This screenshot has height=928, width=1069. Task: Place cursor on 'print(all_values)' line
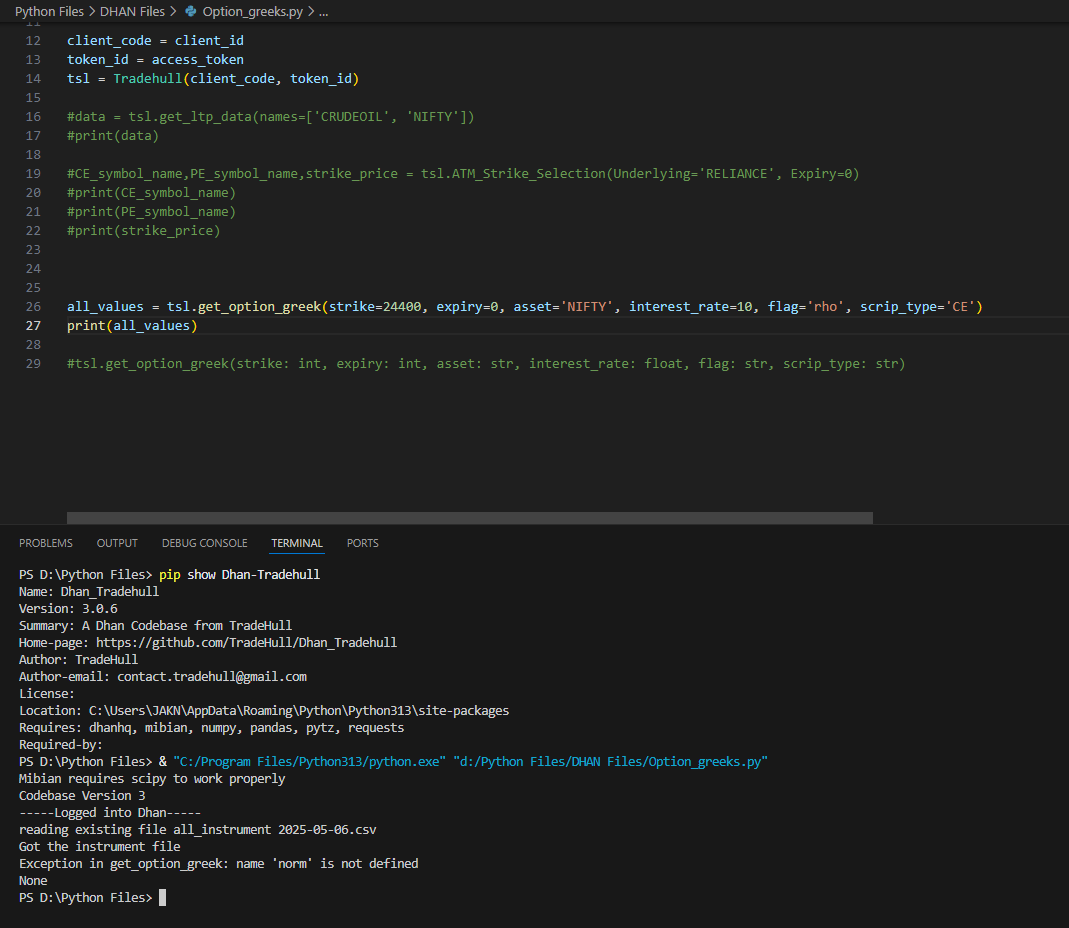[132, 326]
